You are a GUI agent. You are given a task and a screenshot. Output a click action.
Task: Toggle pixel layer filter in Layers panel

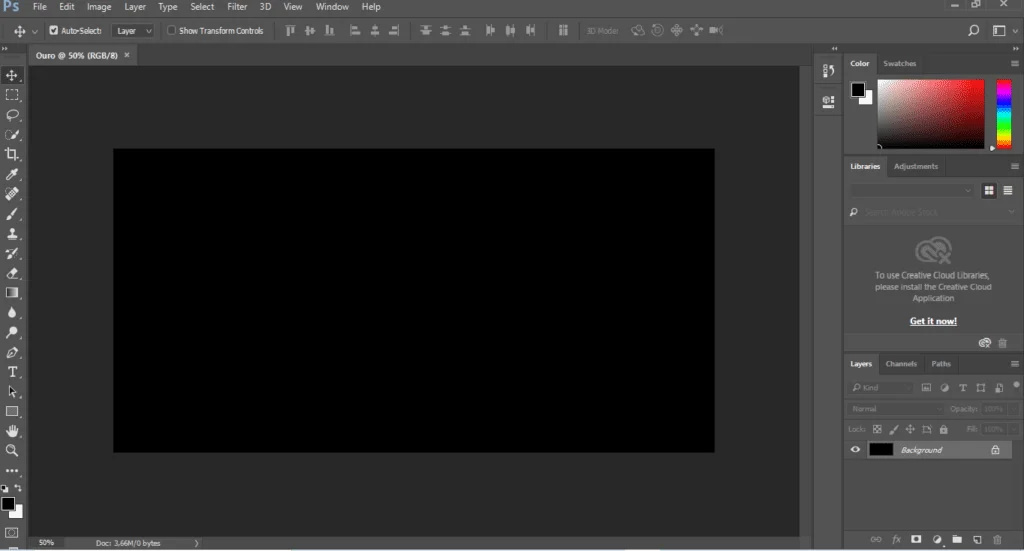[926, 388]
